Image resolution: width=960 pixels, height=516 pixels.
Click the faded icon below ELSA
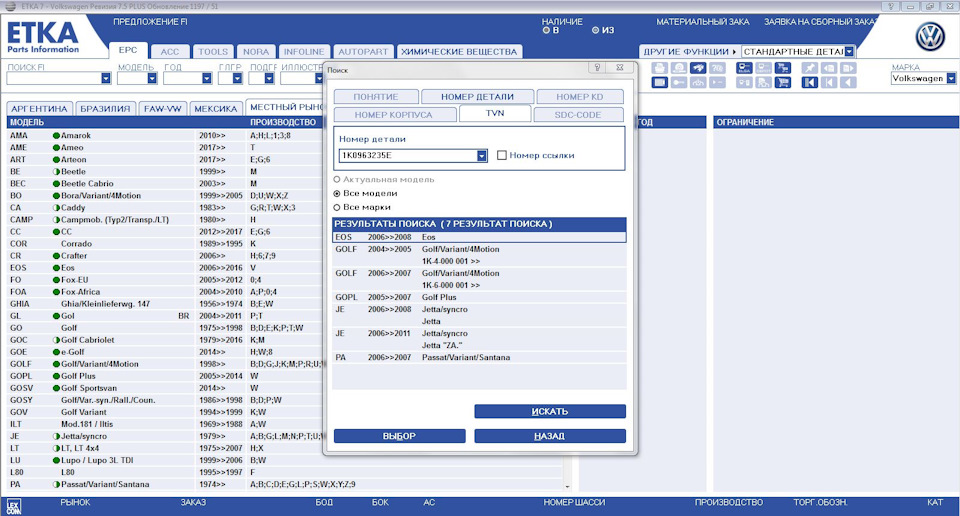[744, 83]
